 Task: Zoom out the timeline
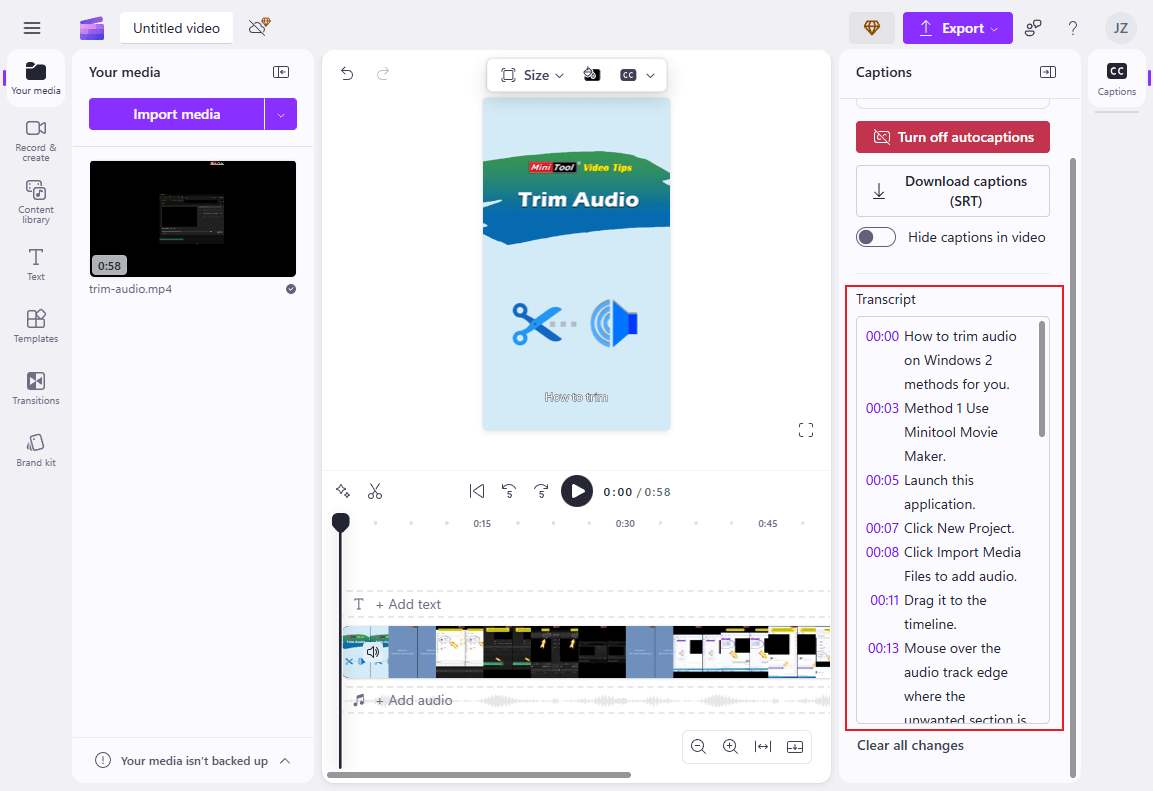[x=698, y=746]
